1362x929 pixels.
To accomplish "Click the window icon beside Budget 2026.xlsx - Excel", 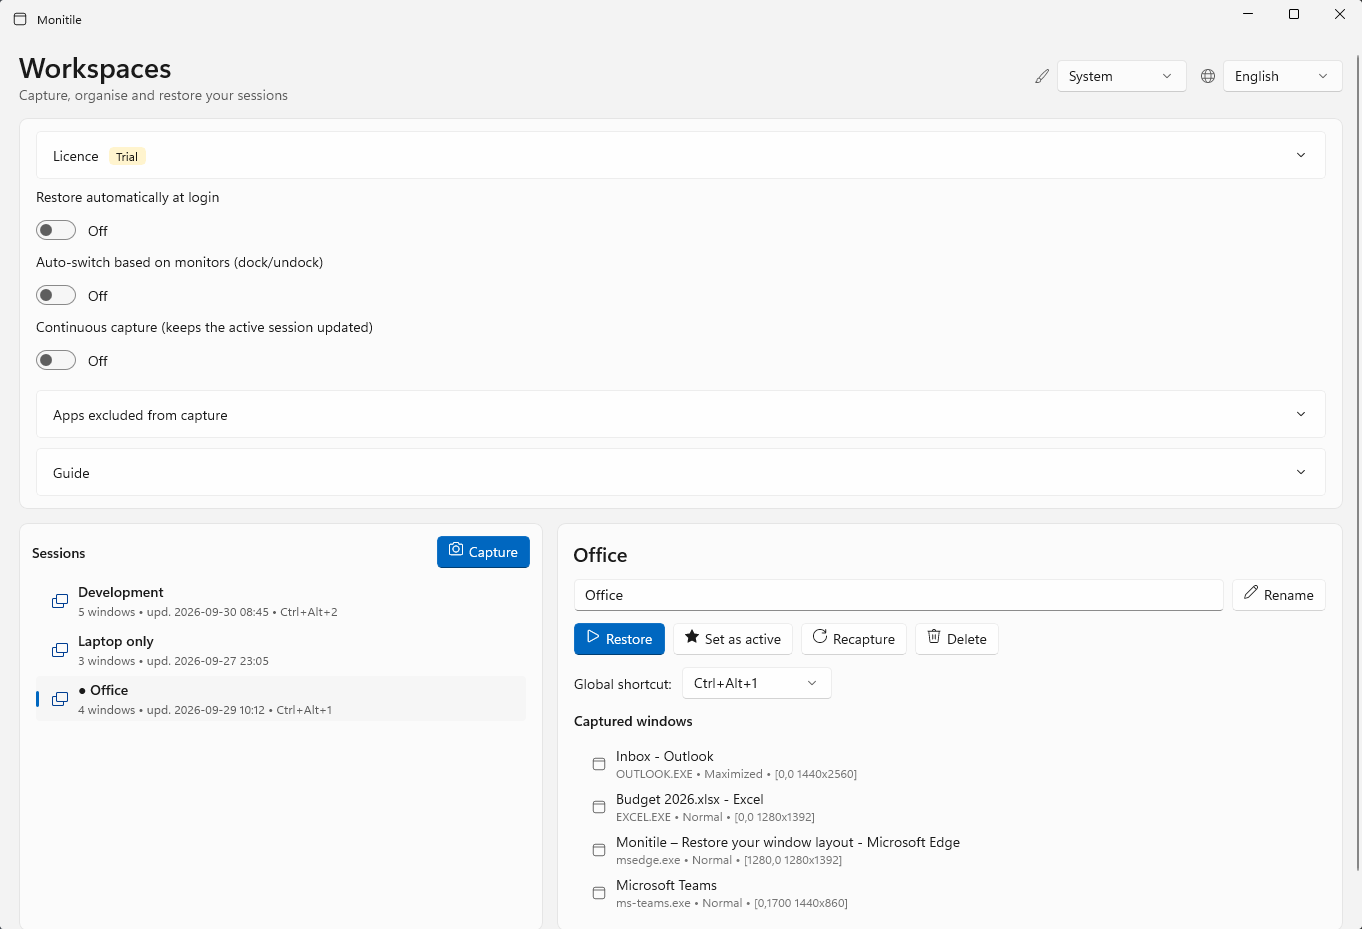I will coord(599,807).
